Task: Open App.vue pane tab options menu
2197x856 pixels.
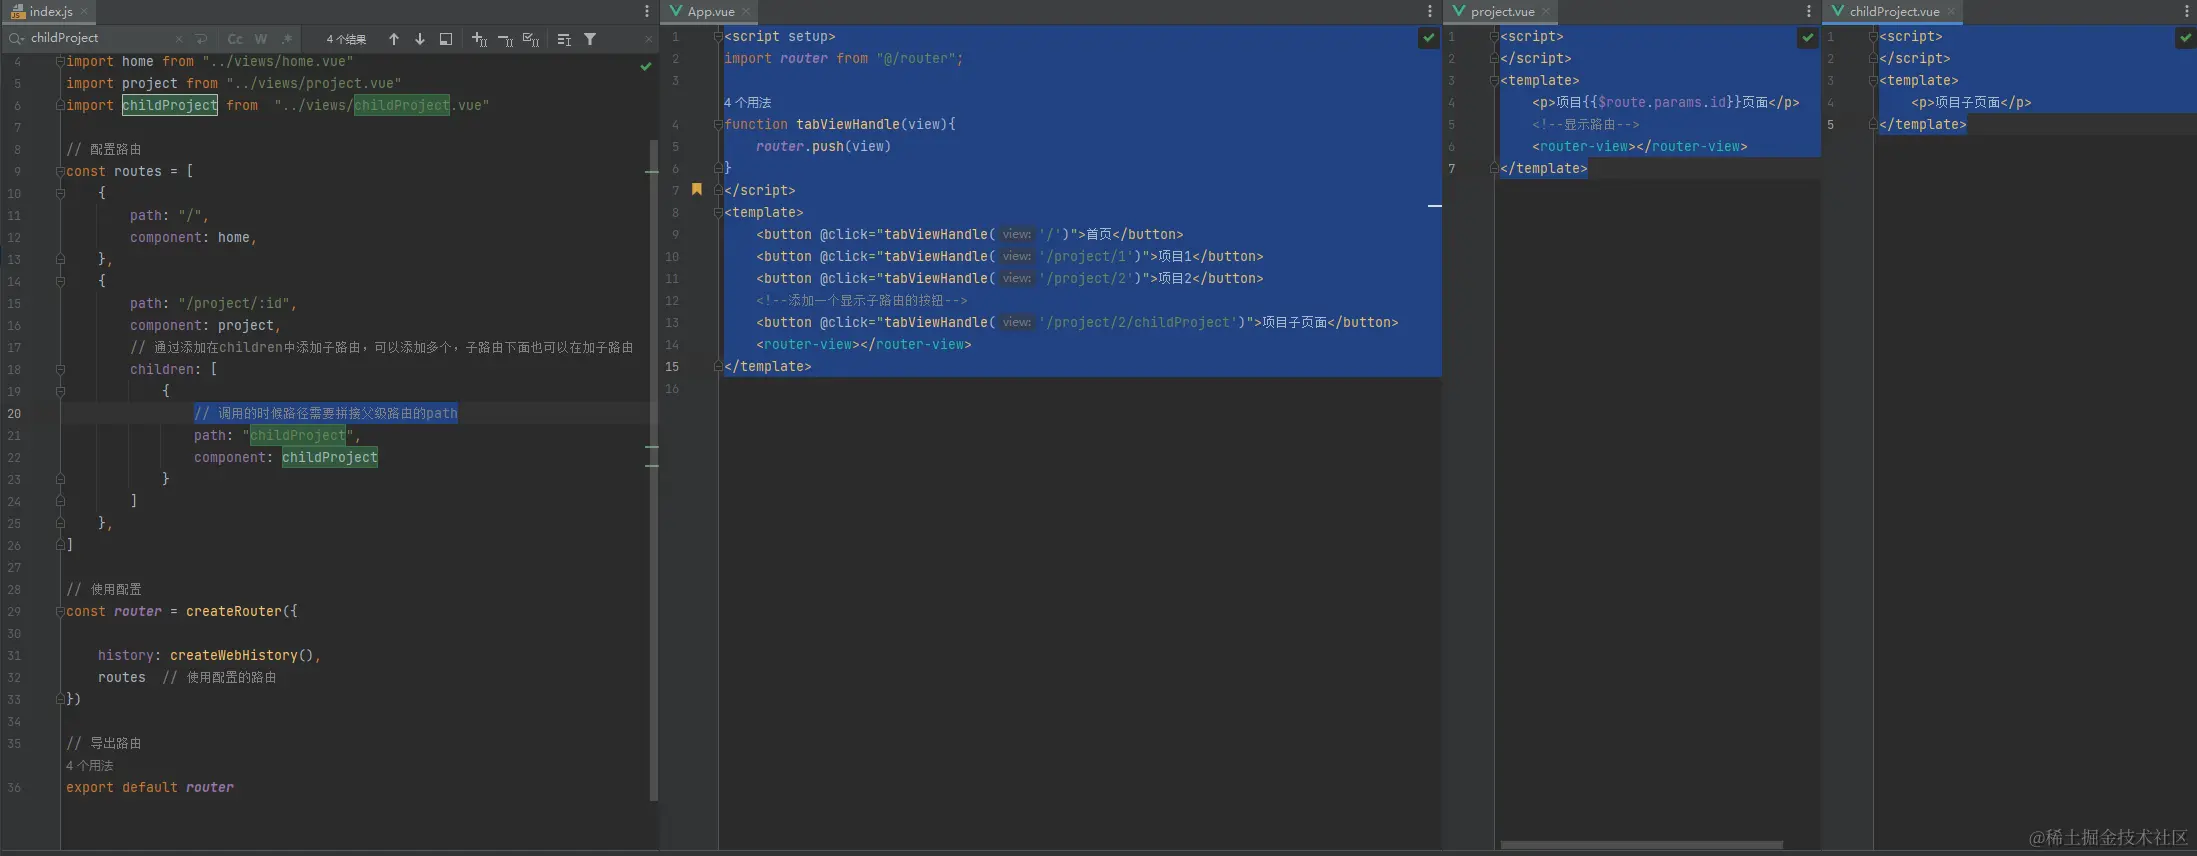Action: point(1429,11)
